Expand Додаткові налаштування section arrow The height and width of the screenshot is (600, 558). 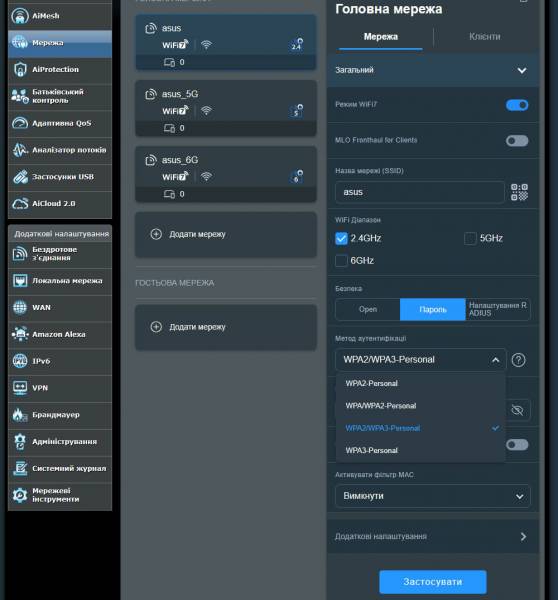pos(523,537)
